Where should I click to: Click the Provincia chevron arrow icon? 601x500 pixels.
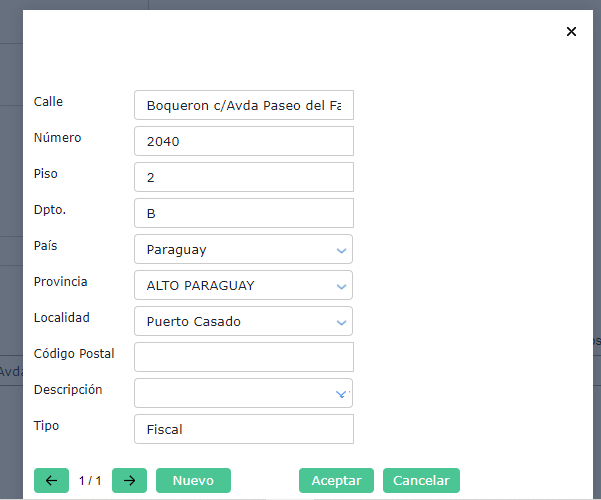pos(341,286)
